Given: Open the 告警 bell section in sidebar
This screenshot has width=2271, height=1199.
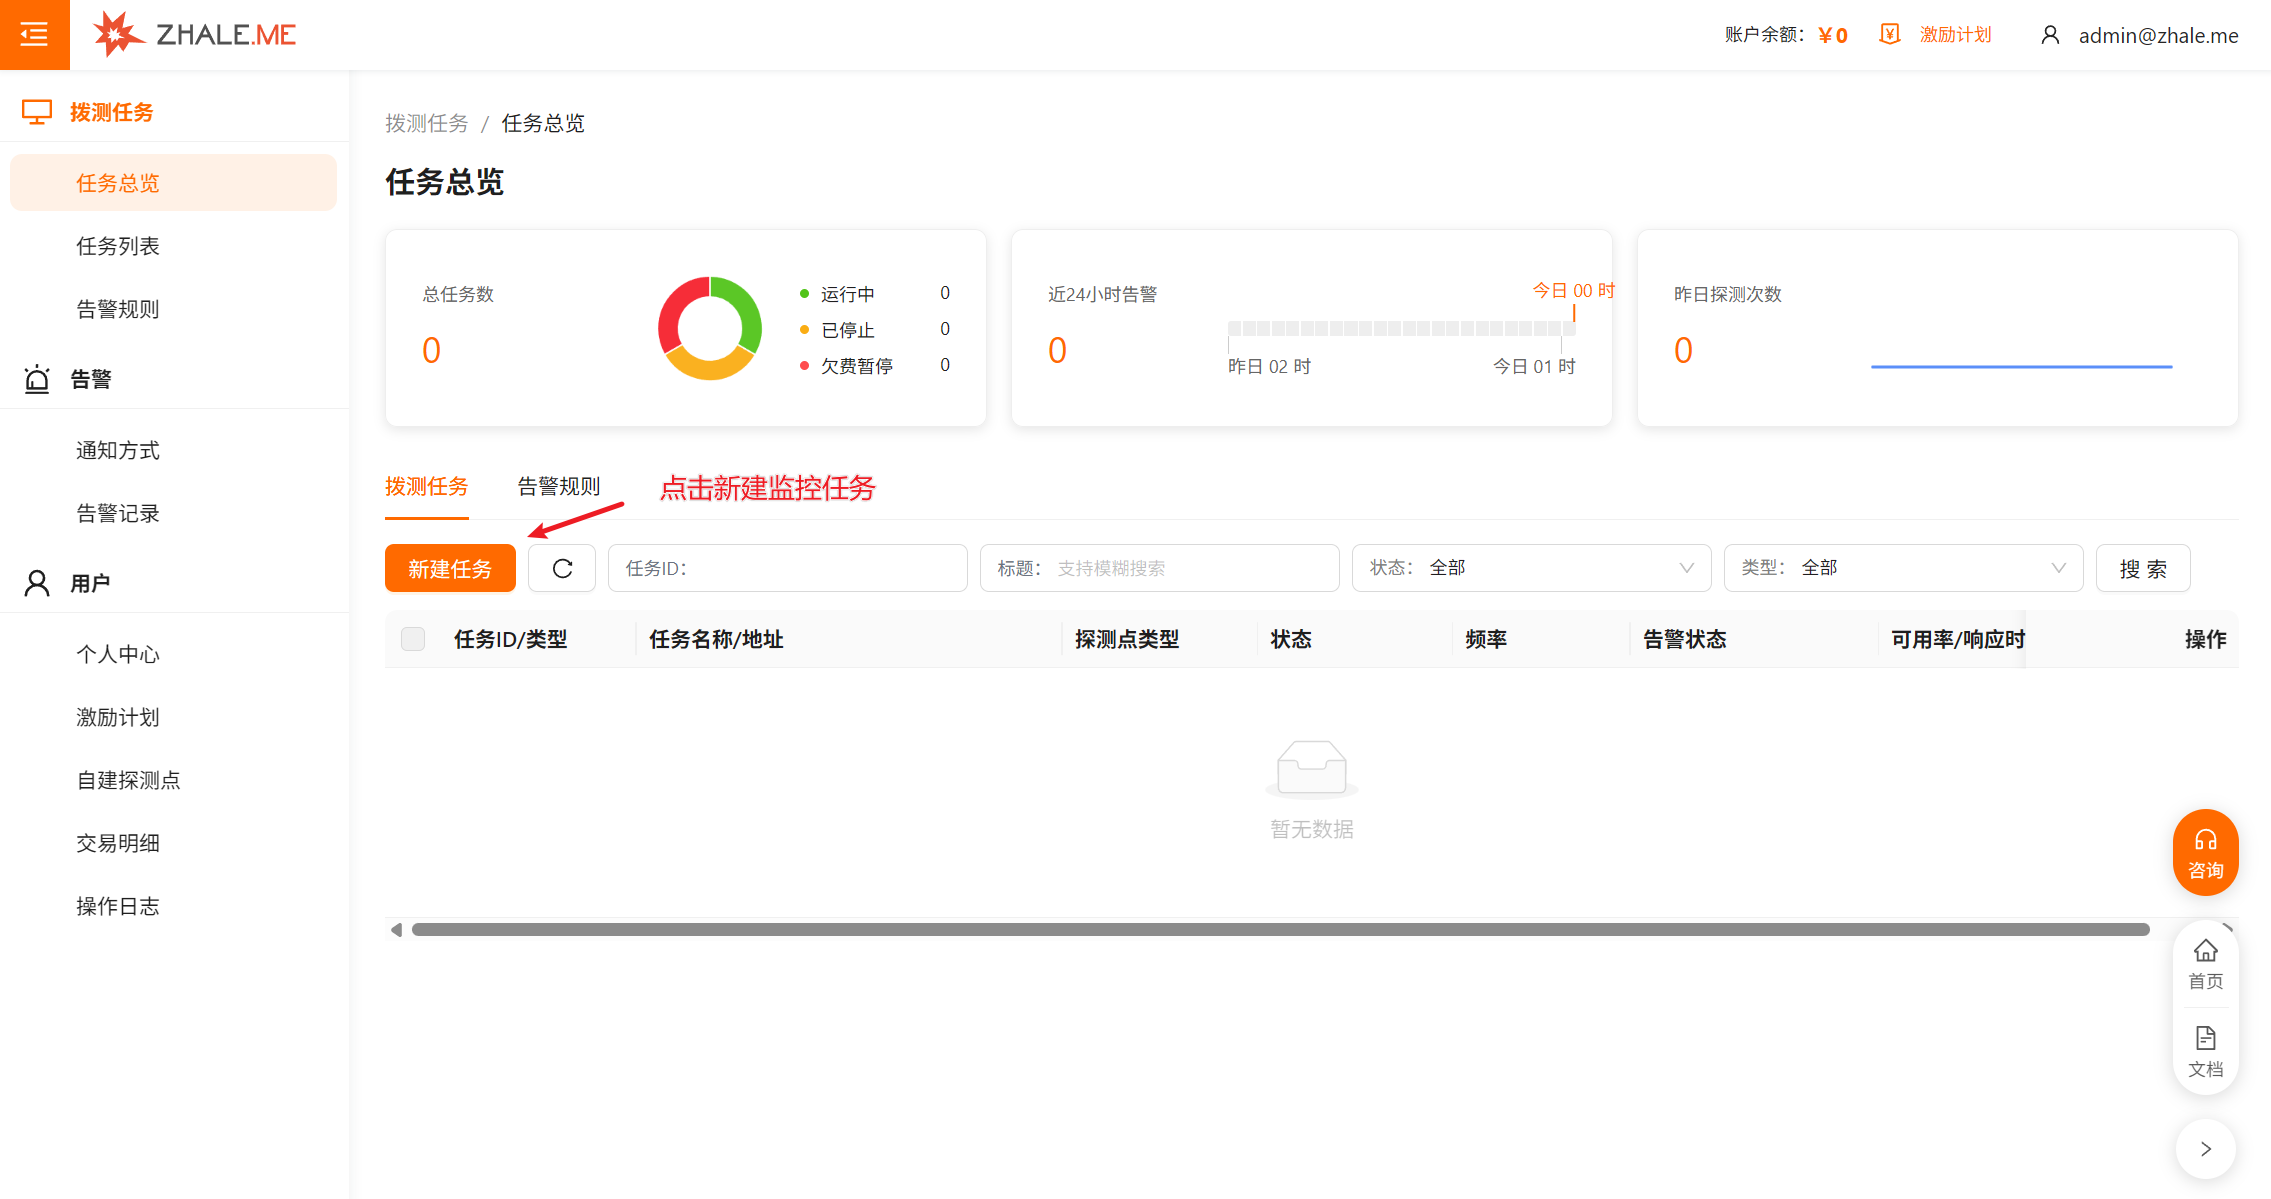Looking at the screenshot, I should tap(37, 379).
